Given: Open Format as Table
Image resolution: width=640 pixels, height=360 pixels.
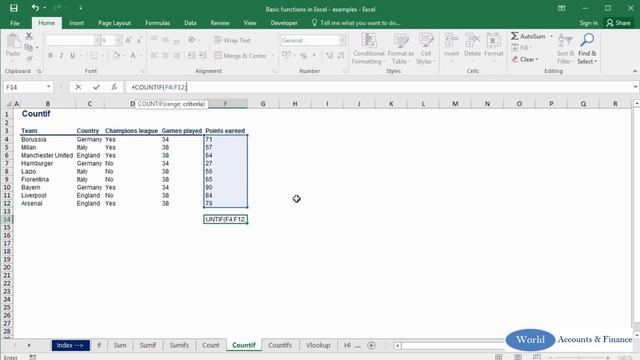Looking at the screenshot, I should (400, 49).
